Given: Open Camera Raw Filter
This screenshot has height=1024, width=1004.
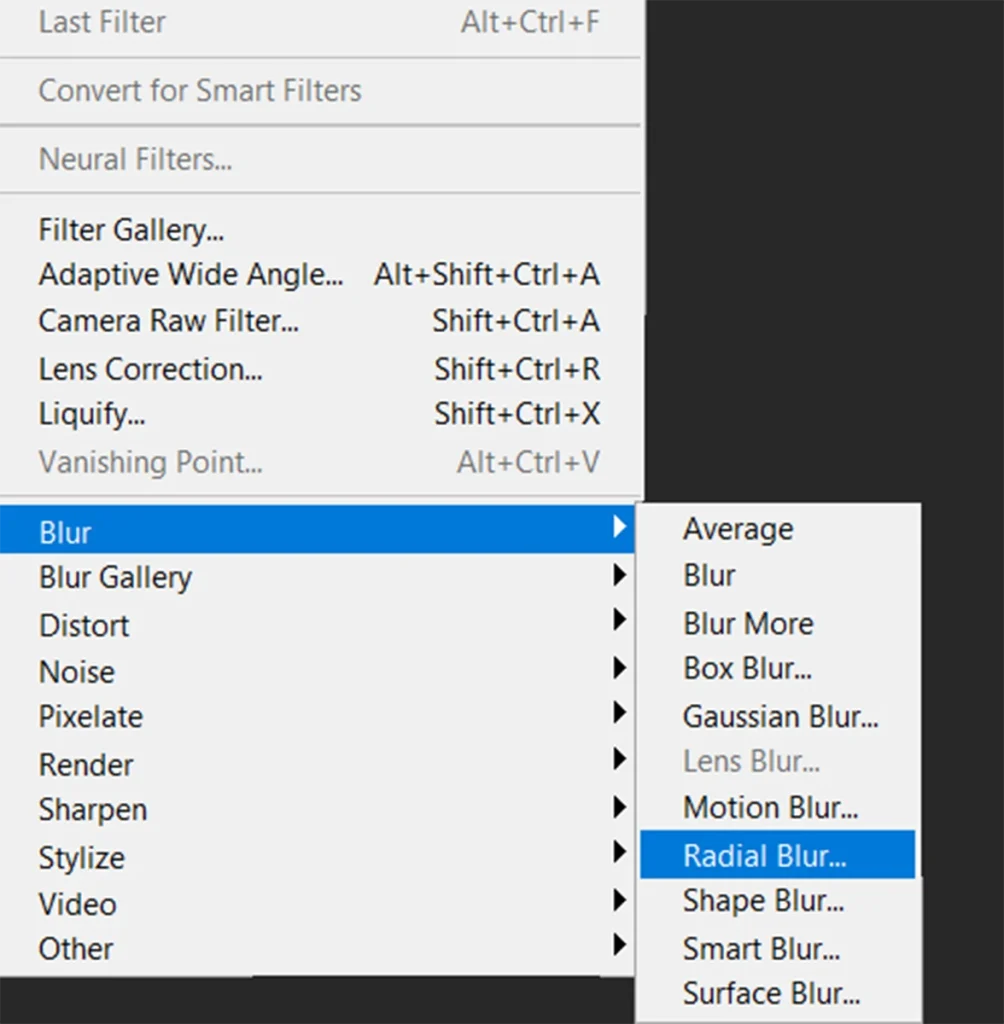Looking at the screenshot, I should point(168,321).
